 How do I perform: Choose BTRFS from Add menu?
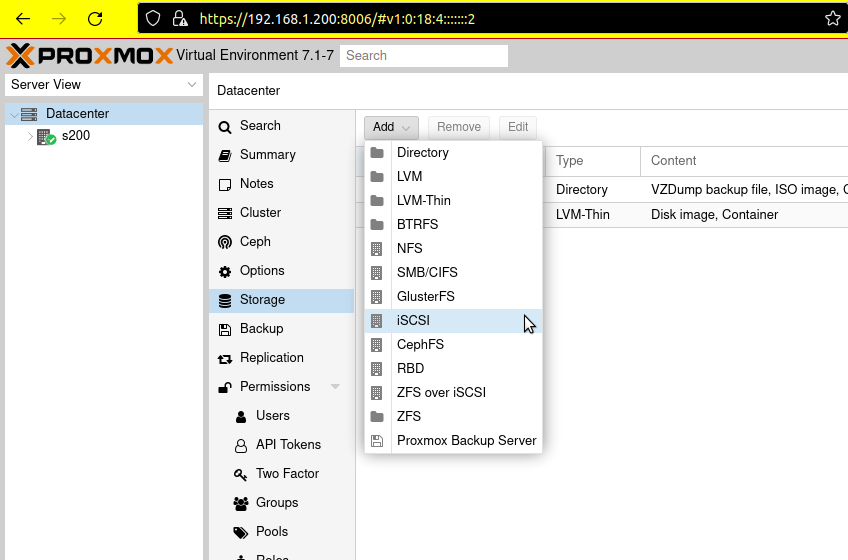[x=453, y=225]
